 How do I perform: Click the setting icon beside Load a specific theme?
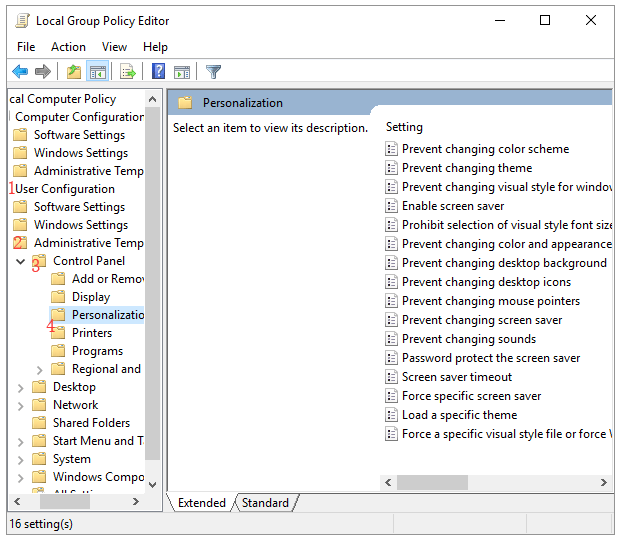coord(391,415)
